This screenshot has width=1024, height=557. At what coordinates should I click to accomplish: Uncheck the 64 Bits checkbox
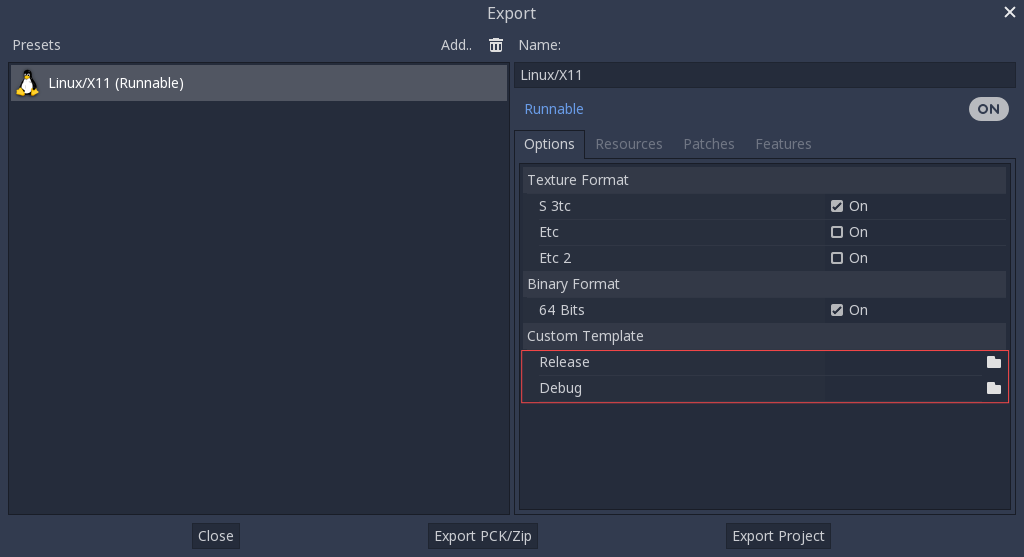[x=837, y=310]
